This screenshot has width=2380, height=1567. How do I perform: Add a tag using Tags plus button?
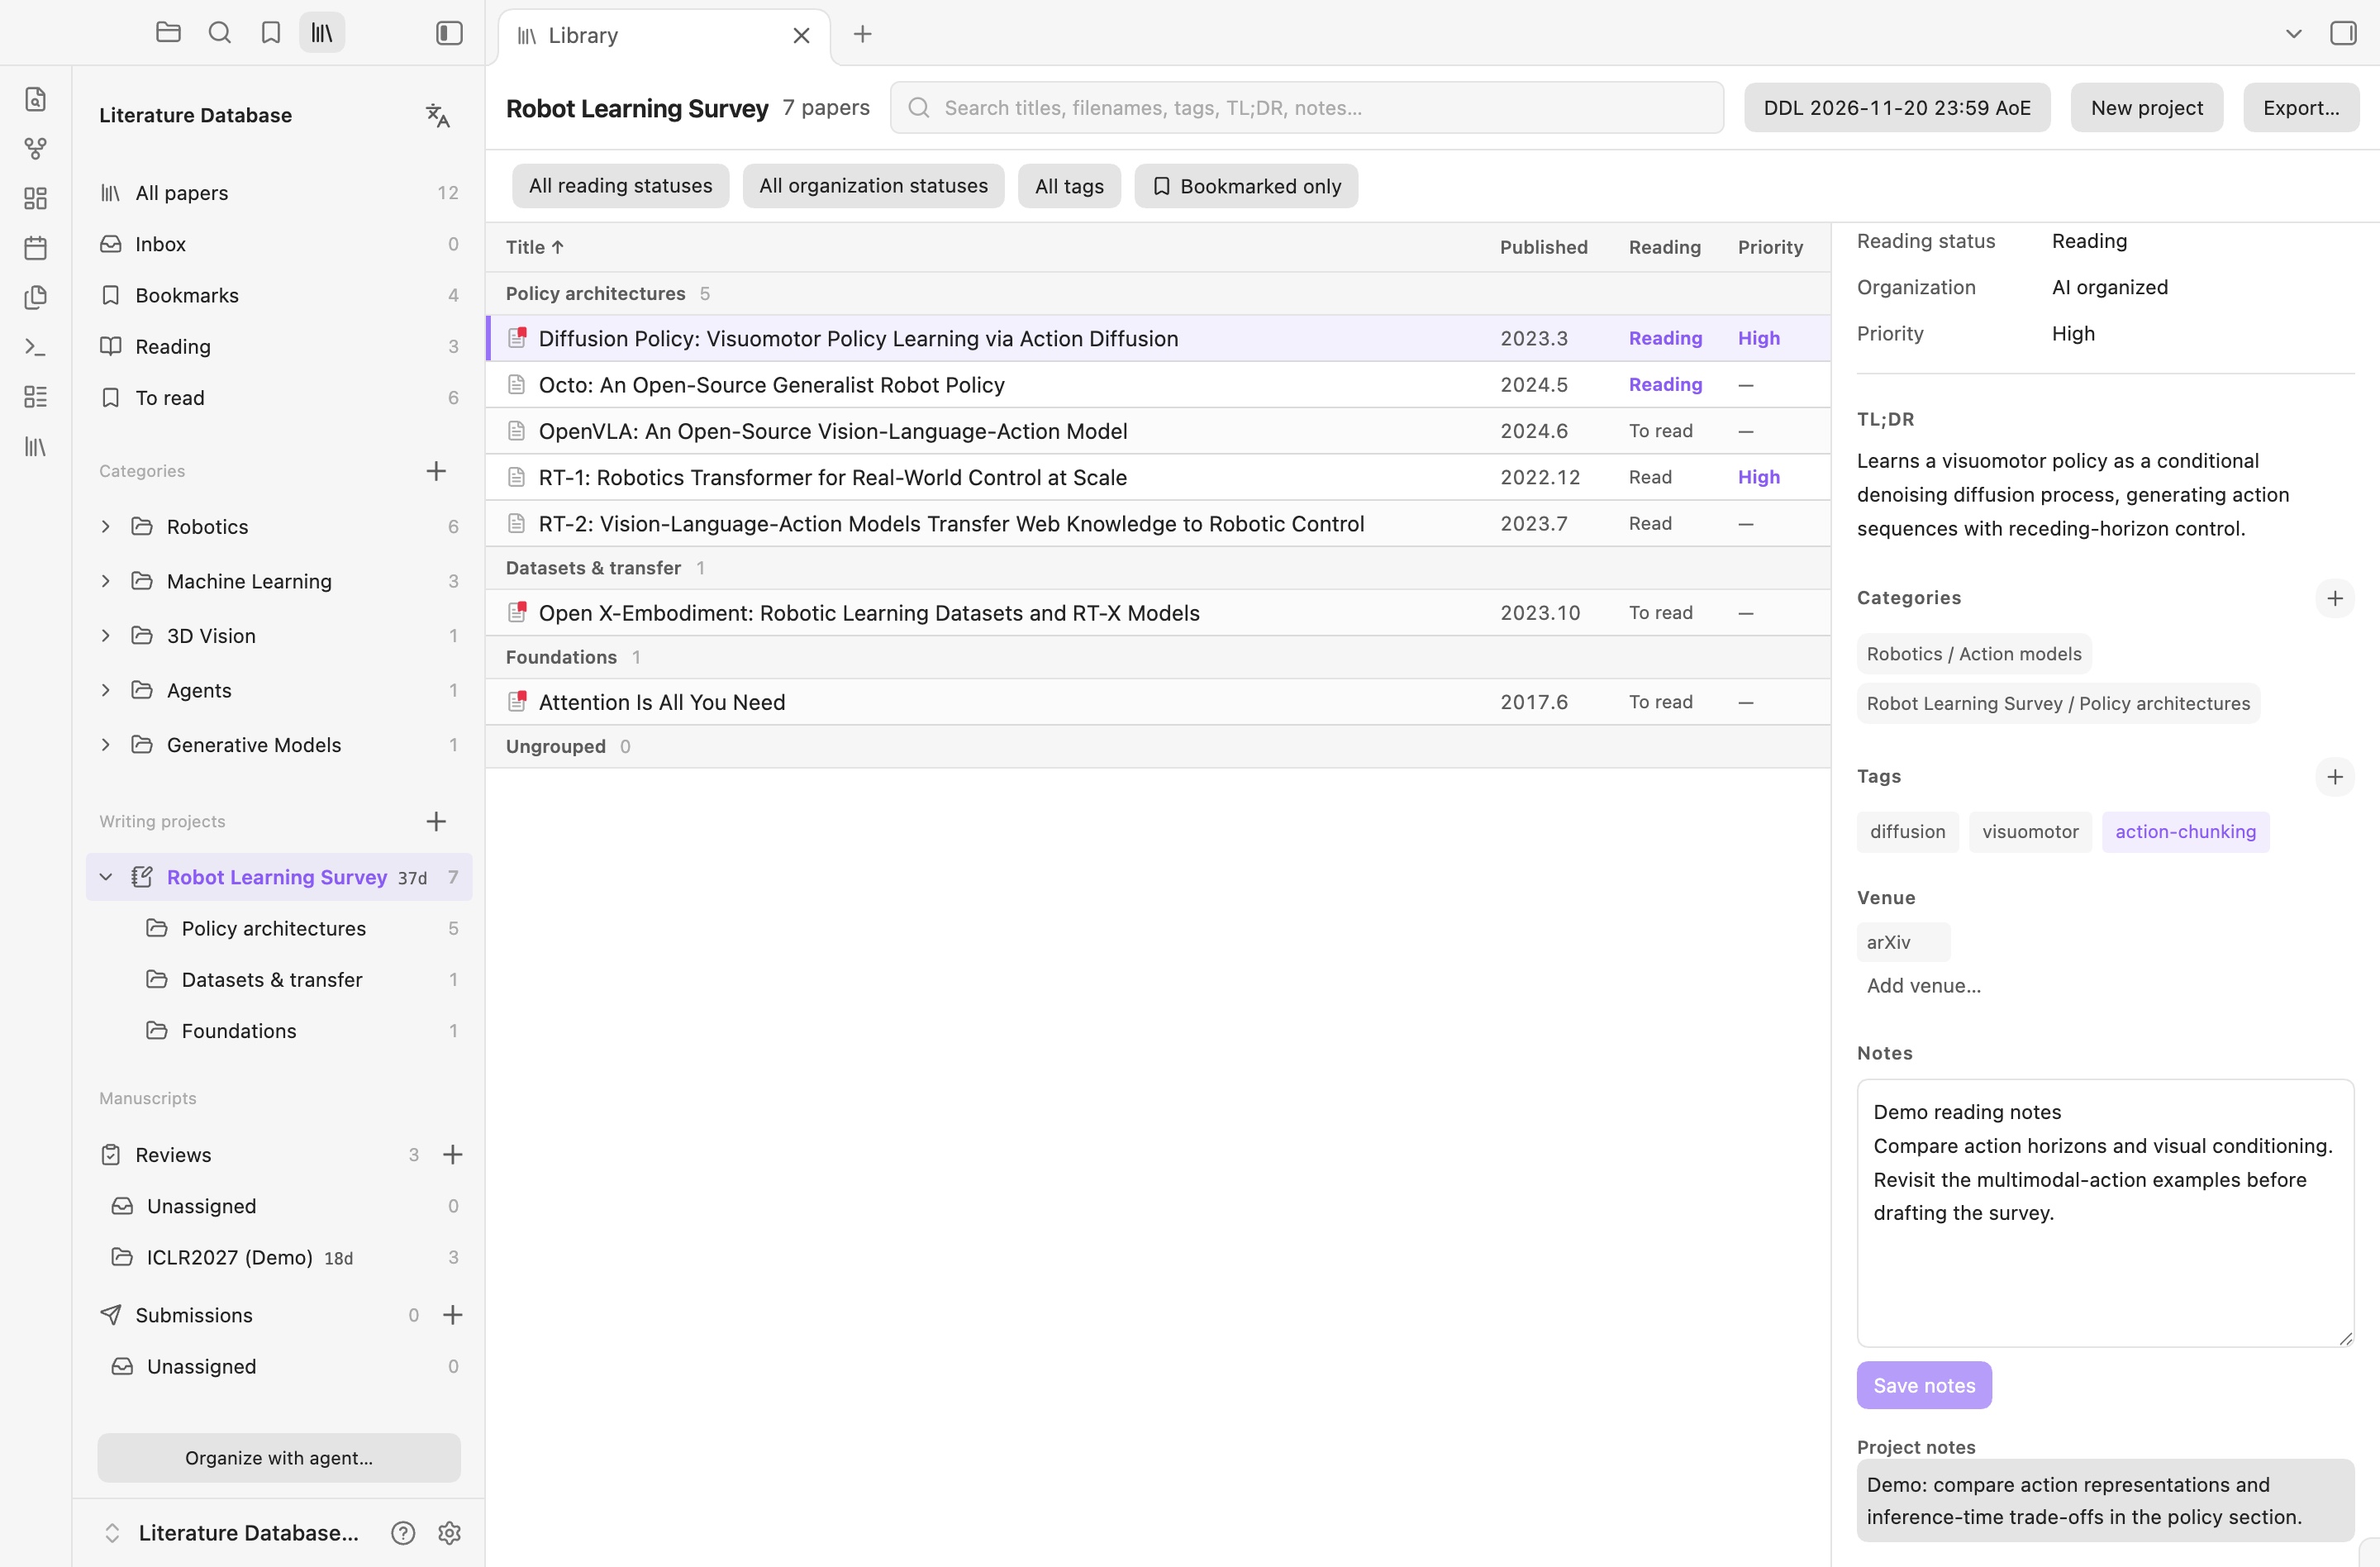(x=2334, y=777)
